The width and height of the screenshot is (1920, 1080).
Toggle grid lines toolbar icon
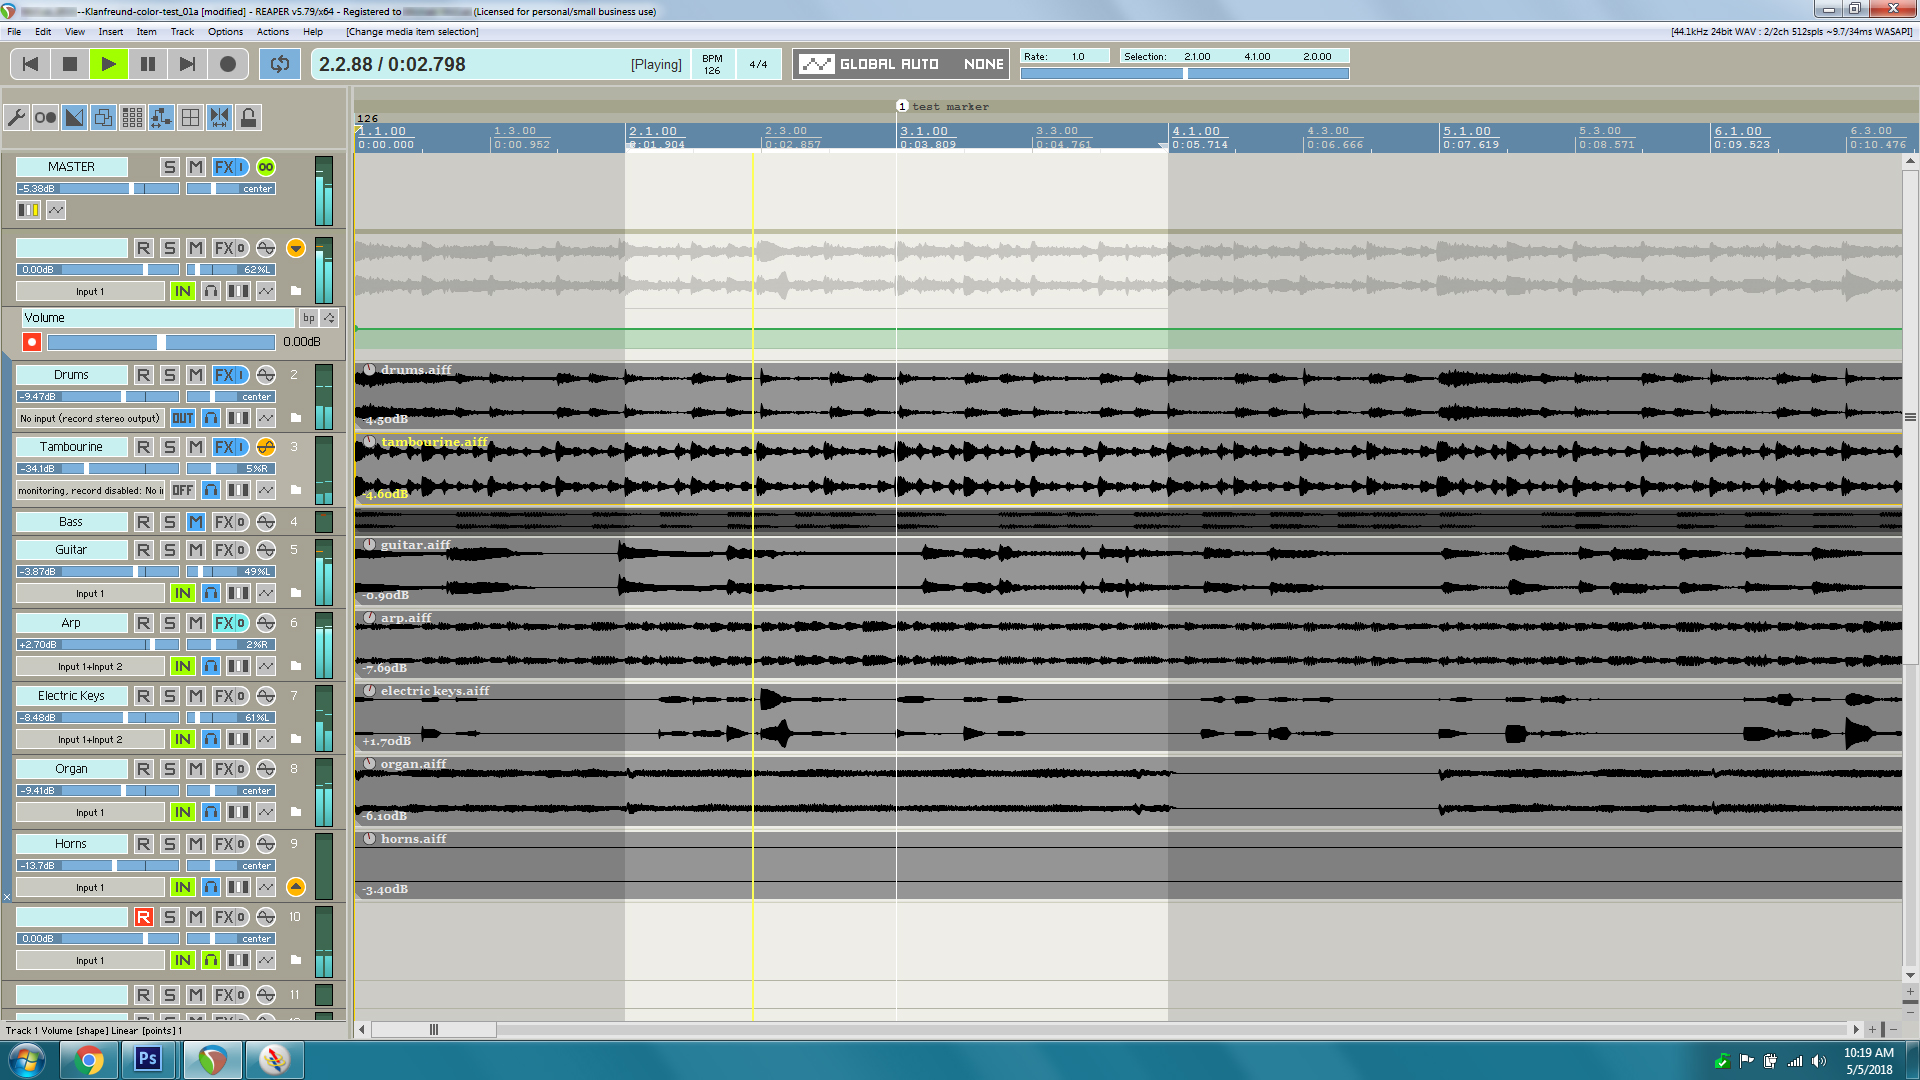(190, 118)
